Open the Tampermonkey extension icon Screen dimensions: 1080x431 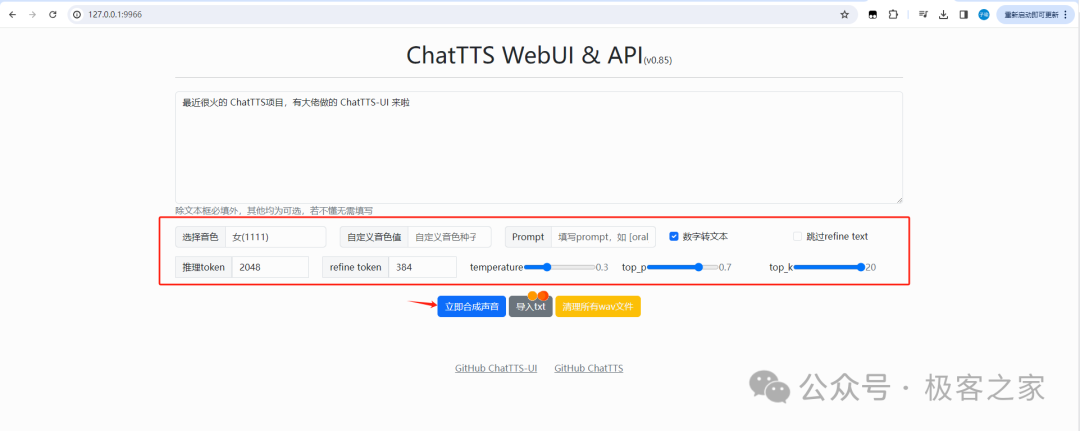(x=873, y=14)
